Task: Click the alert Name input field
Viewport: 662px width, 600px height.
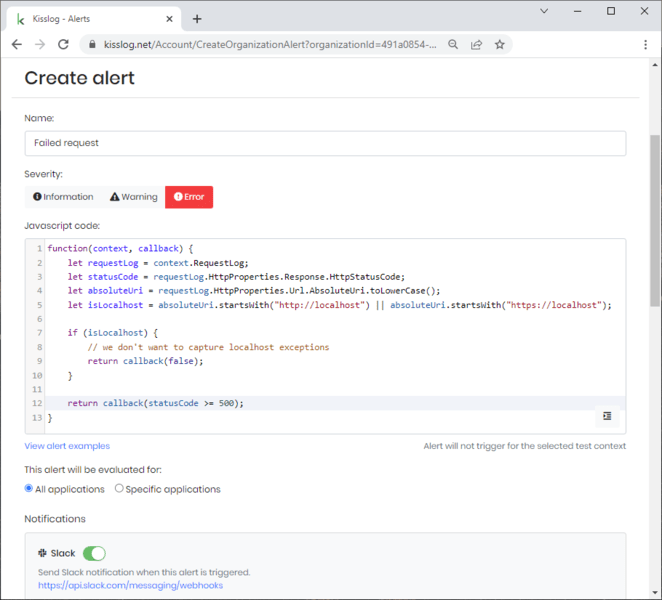Action: coord(325,143)
